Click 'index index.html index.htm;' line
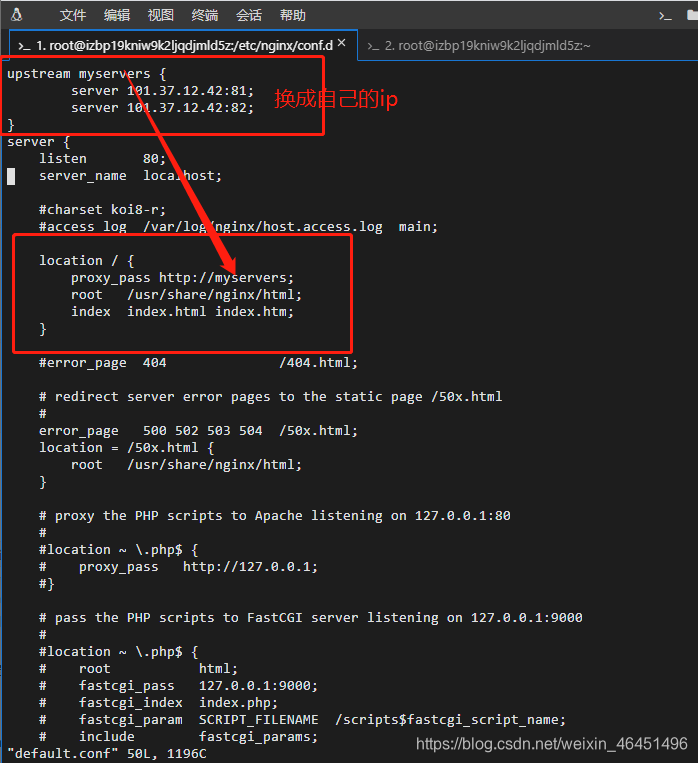 click(183, 311)
